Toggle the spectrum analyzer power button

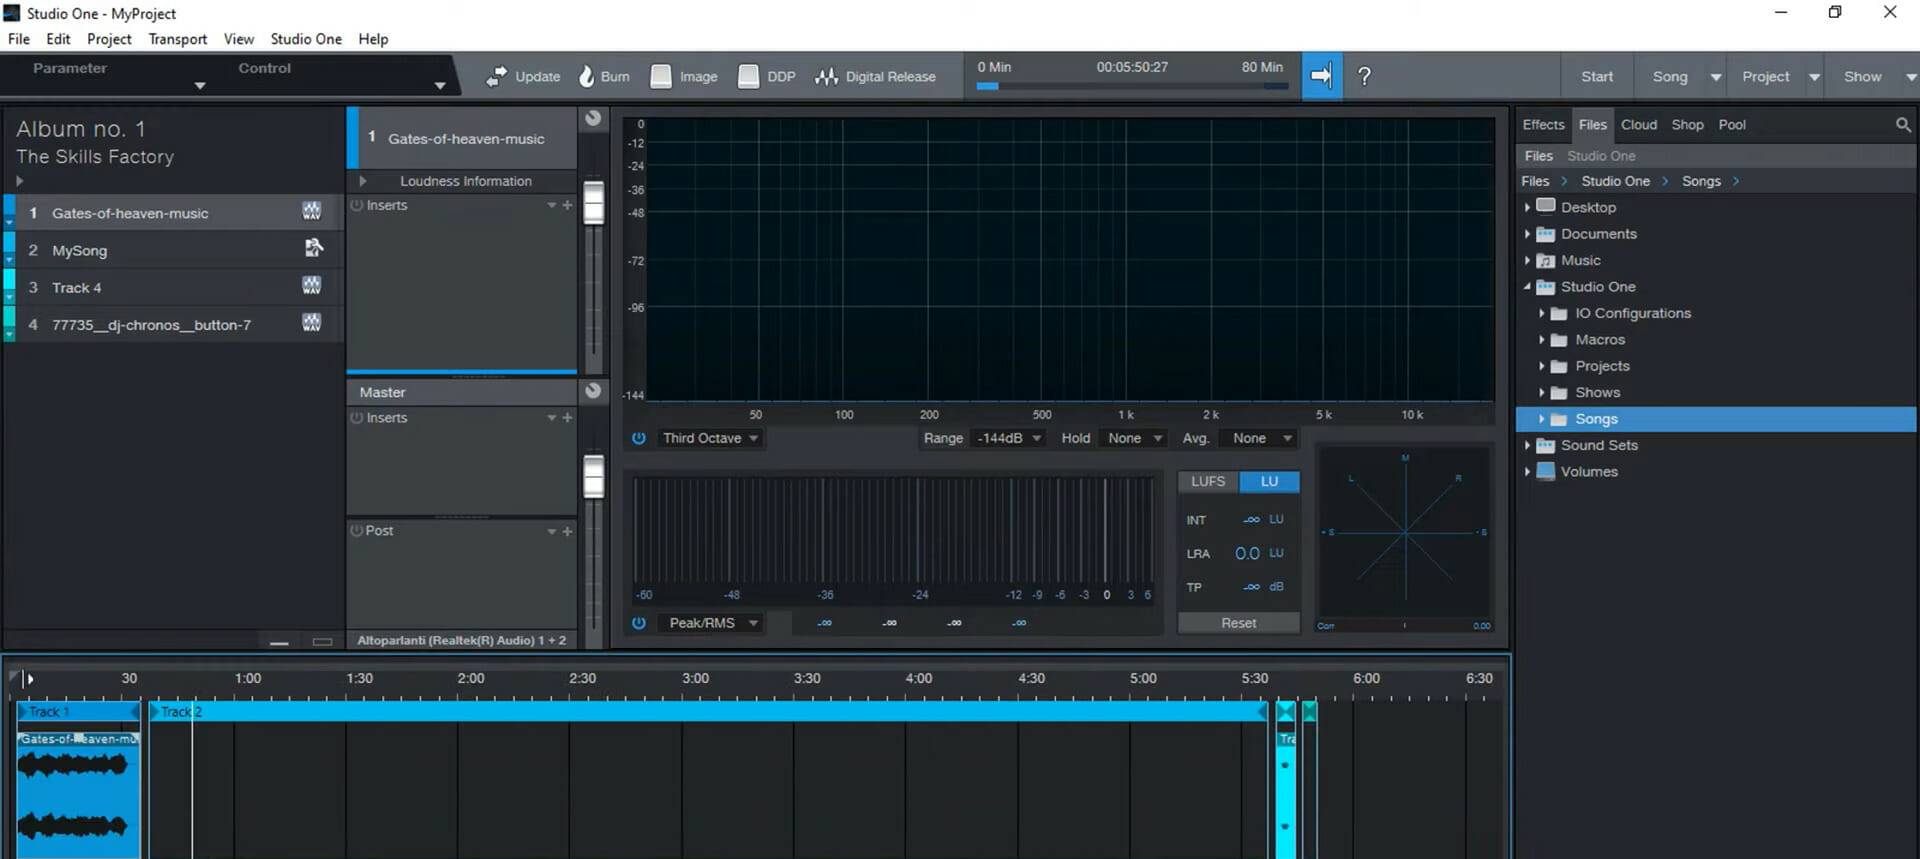tap(639, 438)
